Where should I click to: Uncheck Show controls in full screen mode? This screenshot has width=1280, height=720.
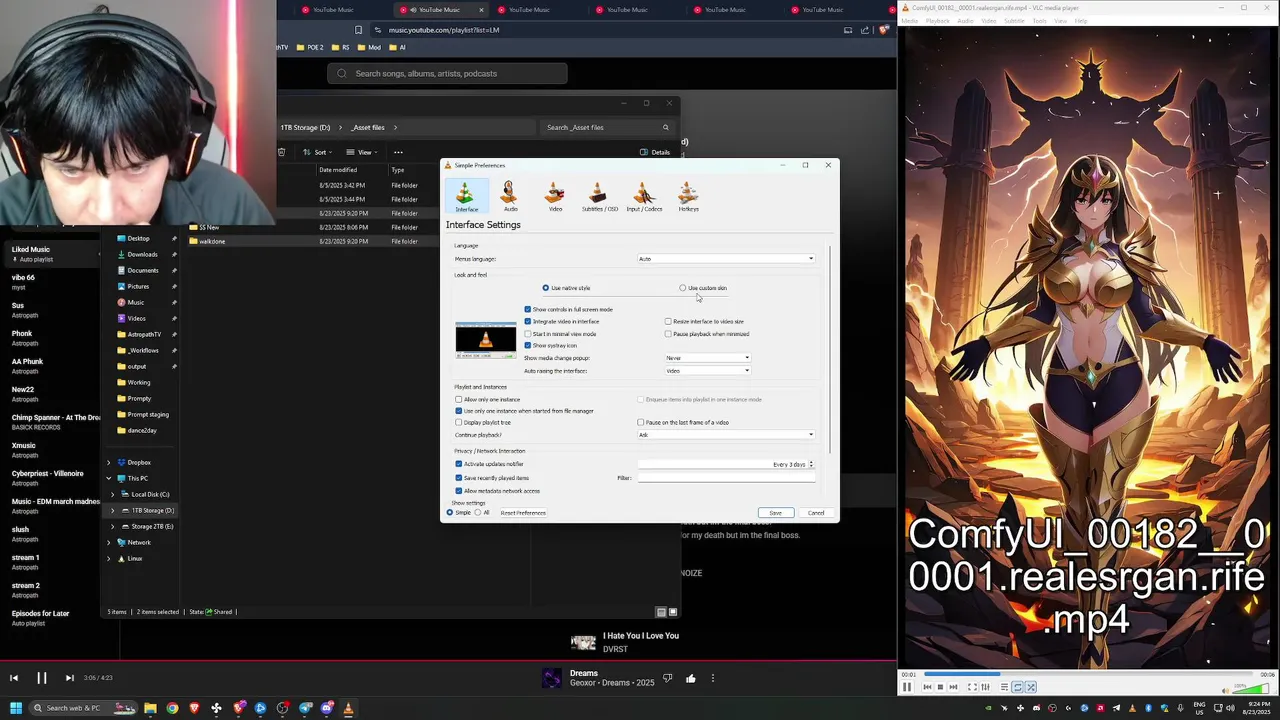click(528, 309)
